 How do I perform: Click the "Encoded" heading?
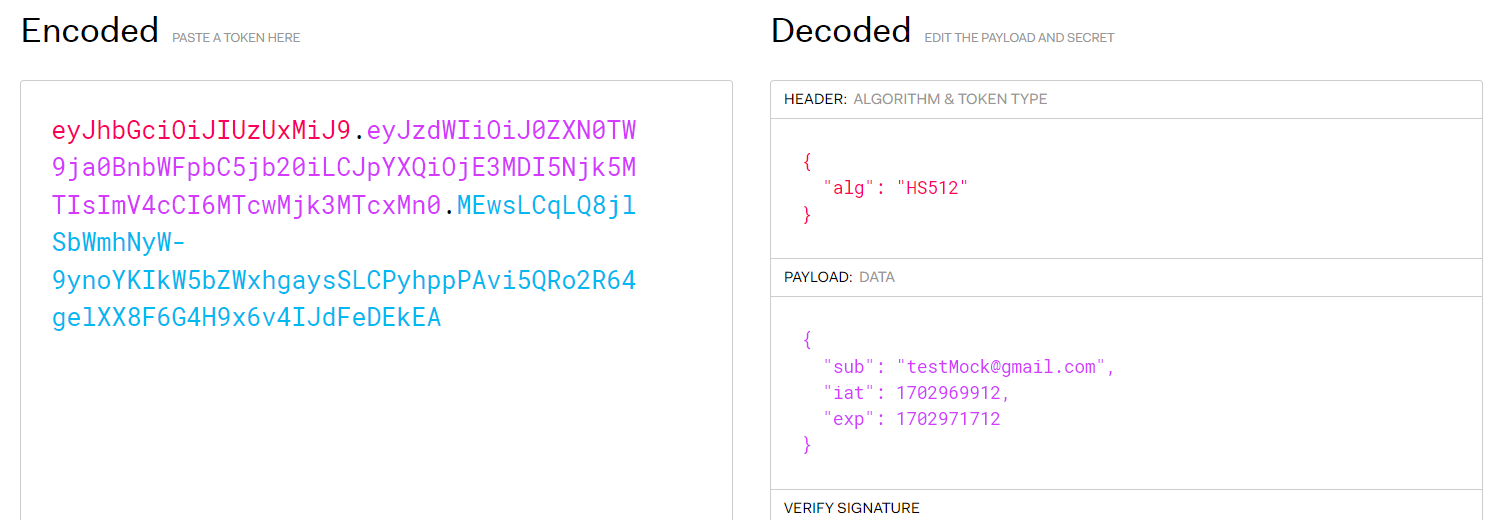tap(90, 31)
